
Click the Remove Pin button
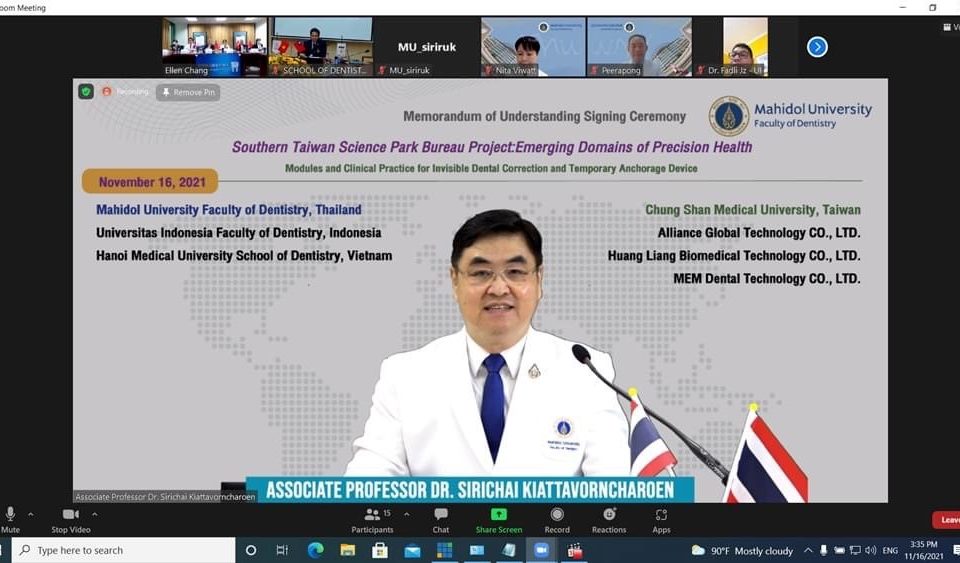(x=188, y=92)
